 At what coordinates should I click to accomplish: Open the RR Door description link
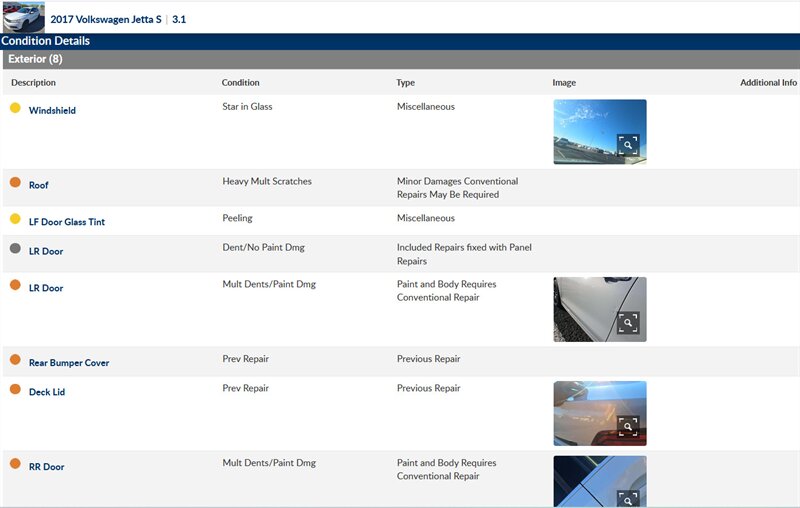point(46,467)
